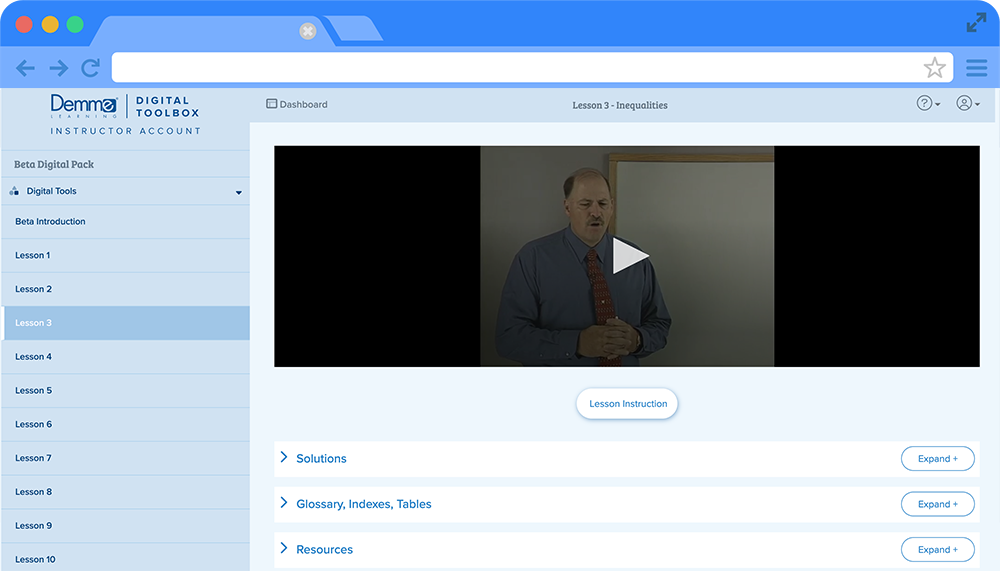Open the browser hamburger menu
Screen dimensions: 1000x571
(976, 68)
